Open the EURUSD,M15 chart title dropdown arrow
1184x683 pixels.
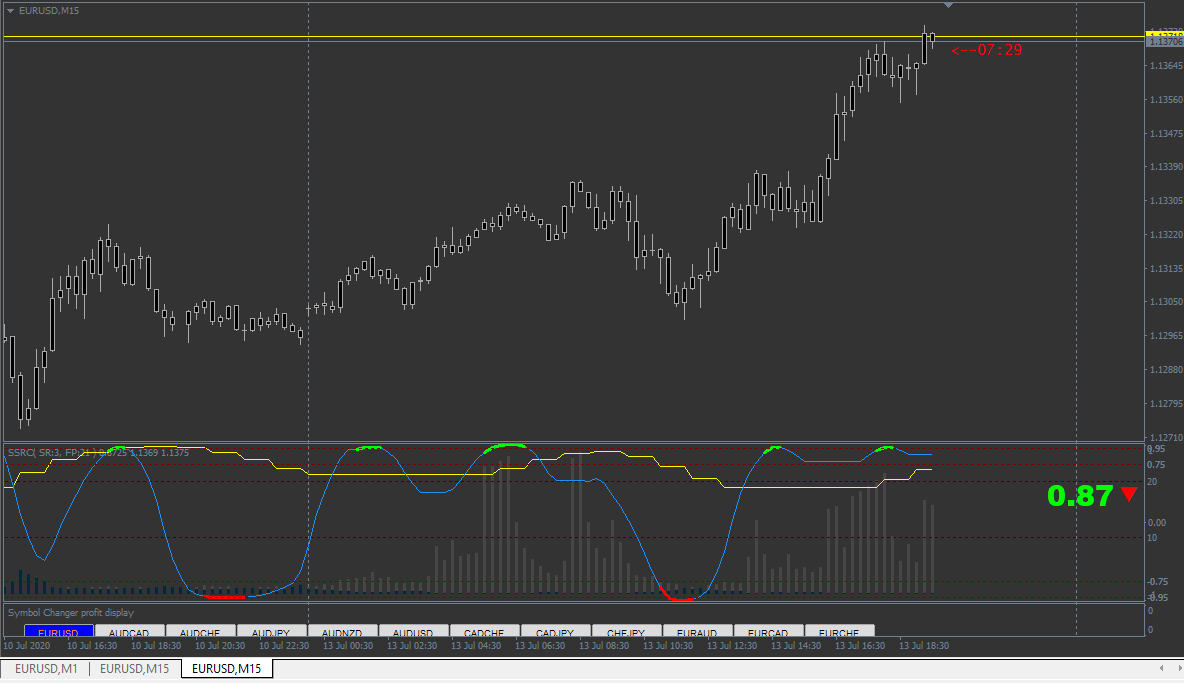11,11
